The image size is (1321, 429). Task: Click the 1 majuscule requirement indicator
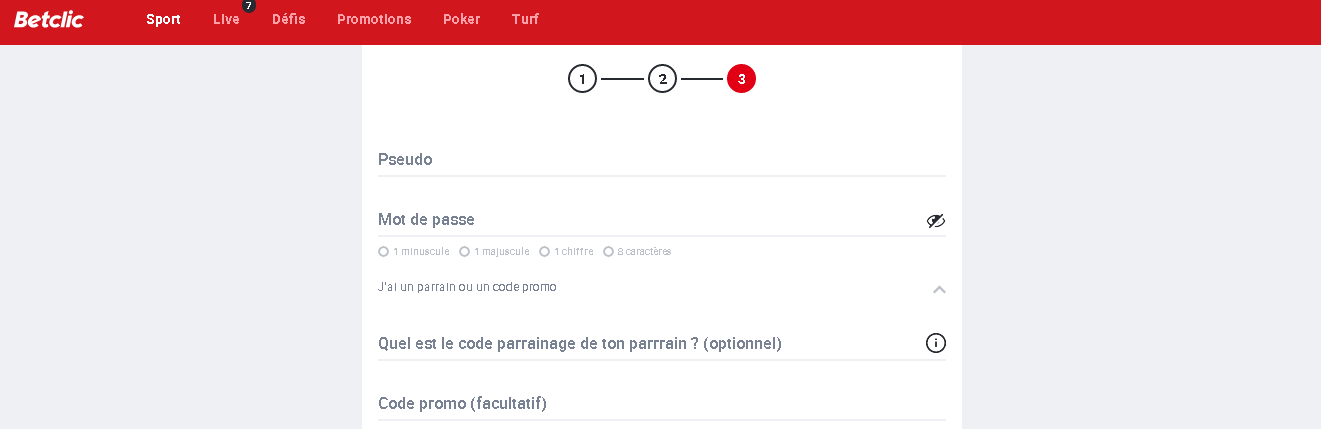click(x=494, y=252)
